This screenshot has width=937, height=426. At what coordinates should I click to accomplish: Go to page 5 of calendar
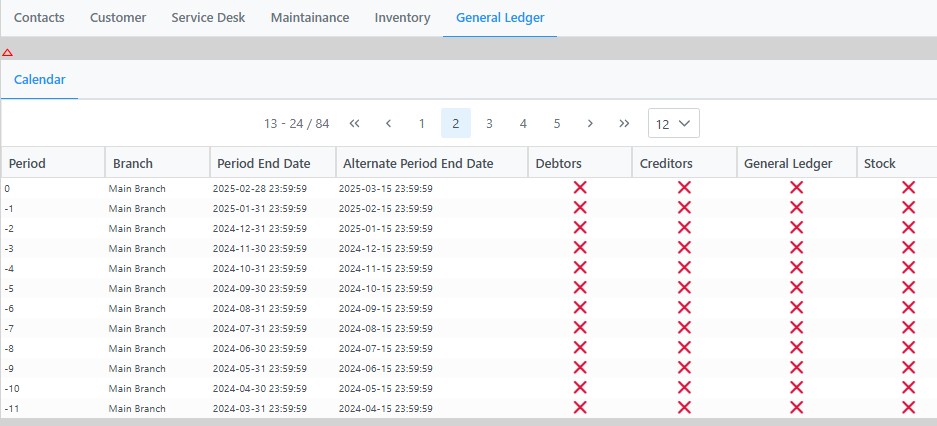pos(557,123)
